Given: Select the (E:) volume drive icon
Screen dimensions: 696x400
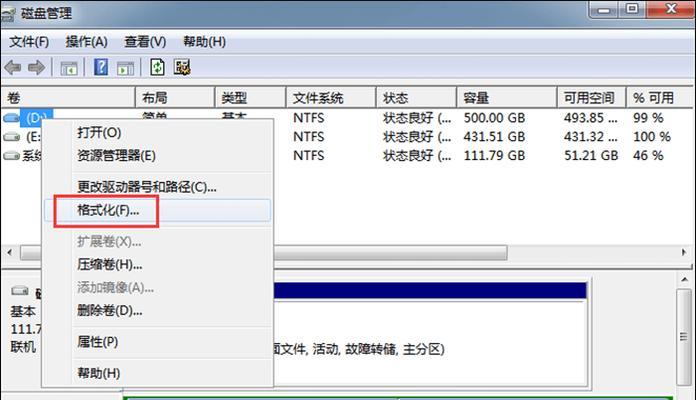Looking at the screenshot, I should coord(11,137).
